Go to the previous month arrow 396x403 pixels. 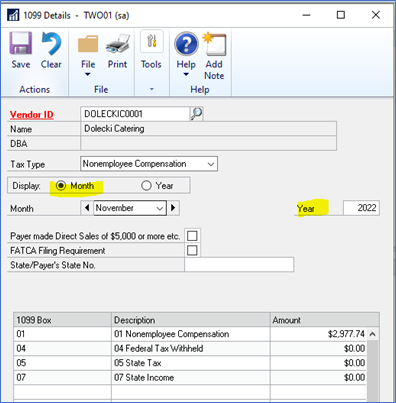[x=87, y=208]
